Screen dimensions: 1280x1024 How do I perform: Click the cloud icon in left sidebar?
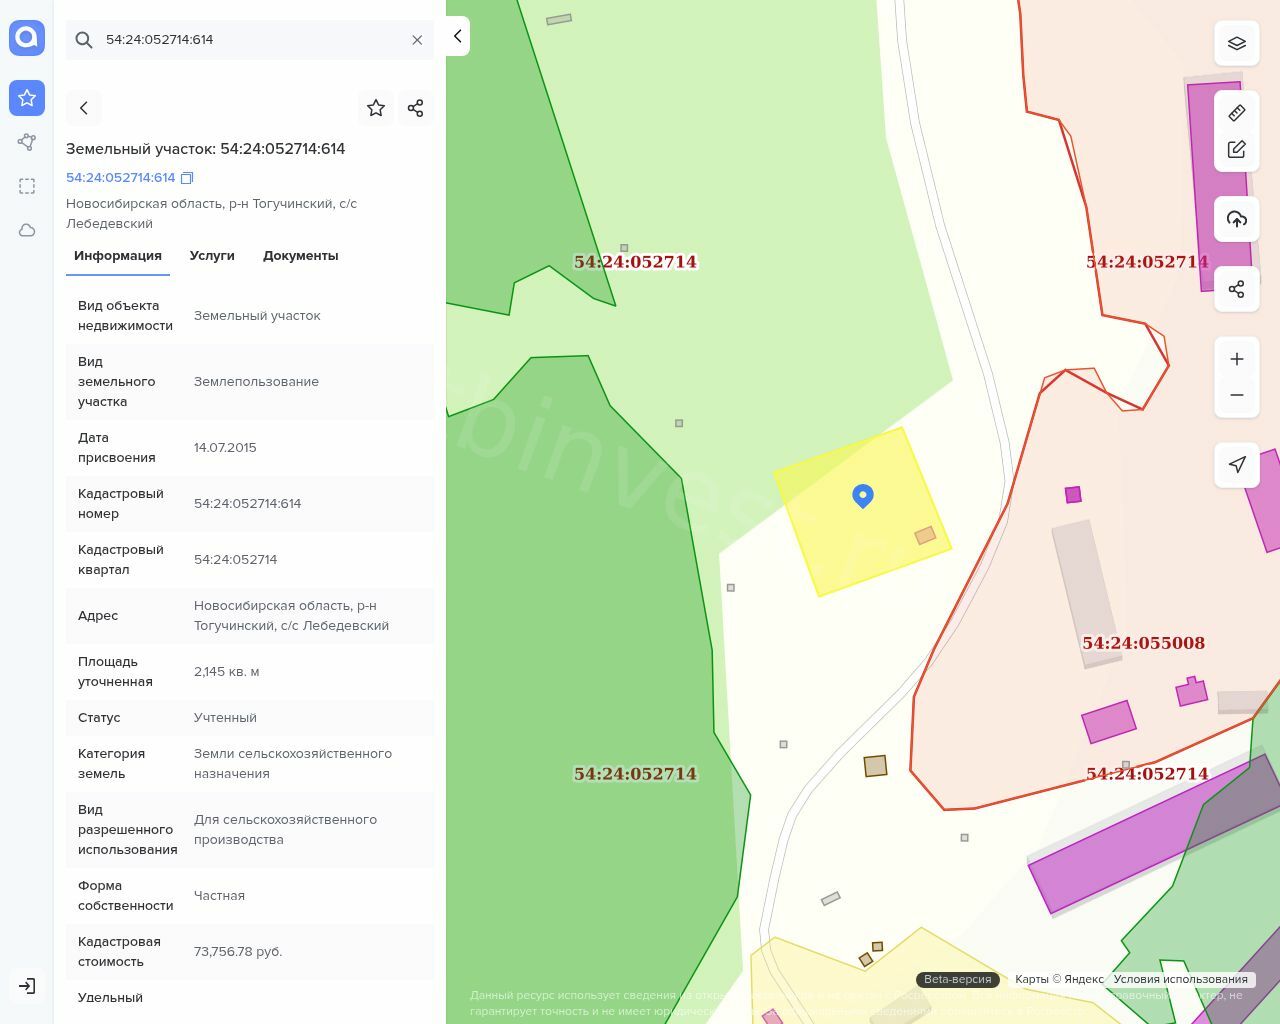27,230
